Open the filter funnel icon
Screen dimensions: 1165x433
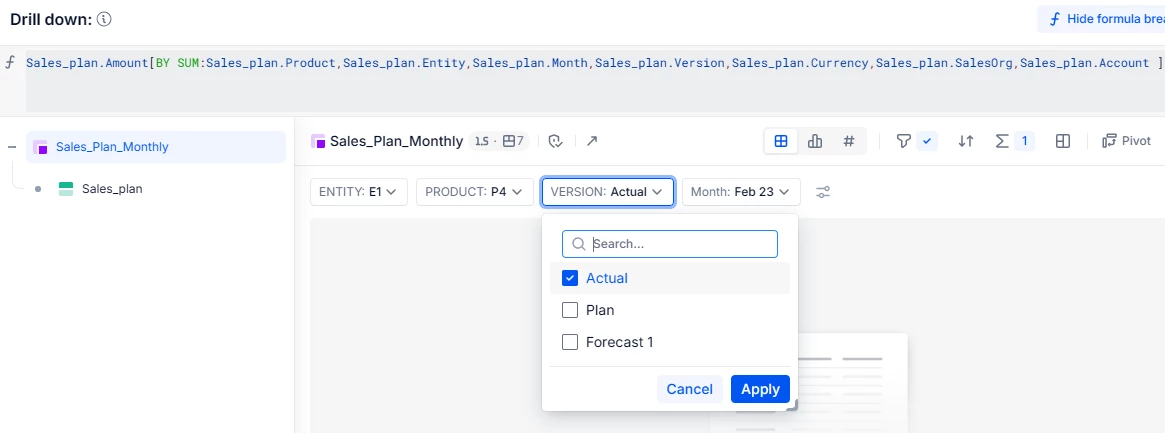(x=904, y=142)
